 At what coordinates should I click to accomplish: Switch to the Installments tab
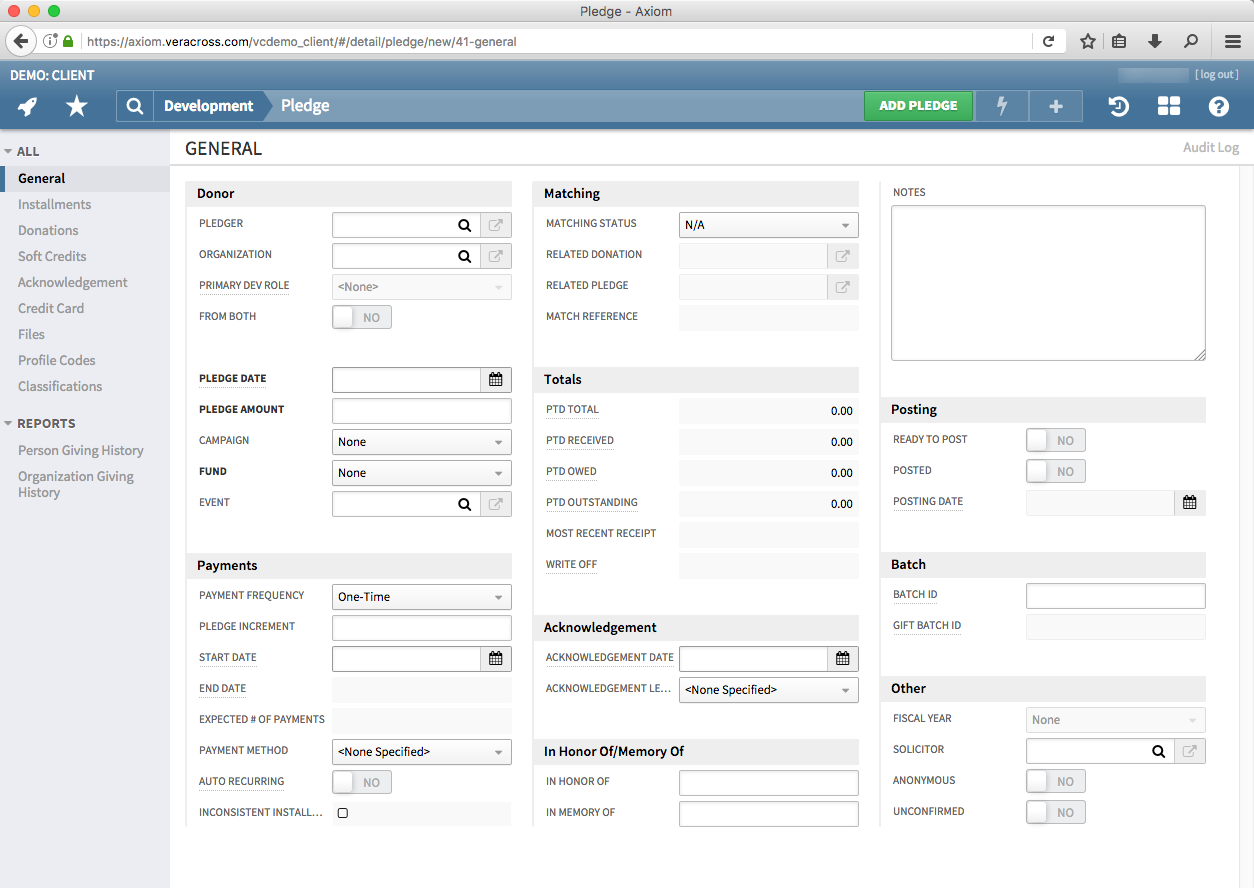pos(54,204)
